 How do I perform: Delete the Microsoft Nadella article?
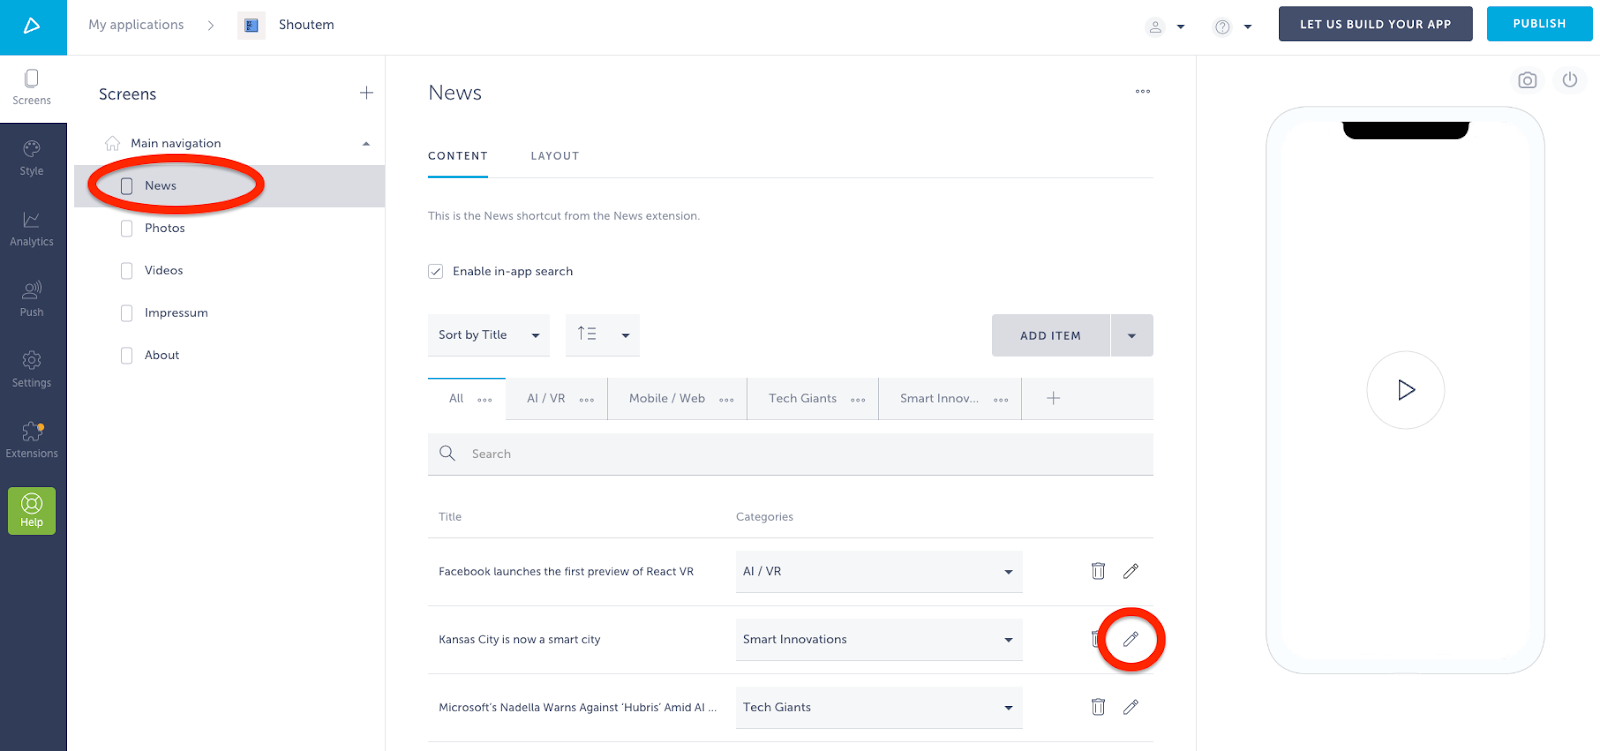(x=1098, y=707)
